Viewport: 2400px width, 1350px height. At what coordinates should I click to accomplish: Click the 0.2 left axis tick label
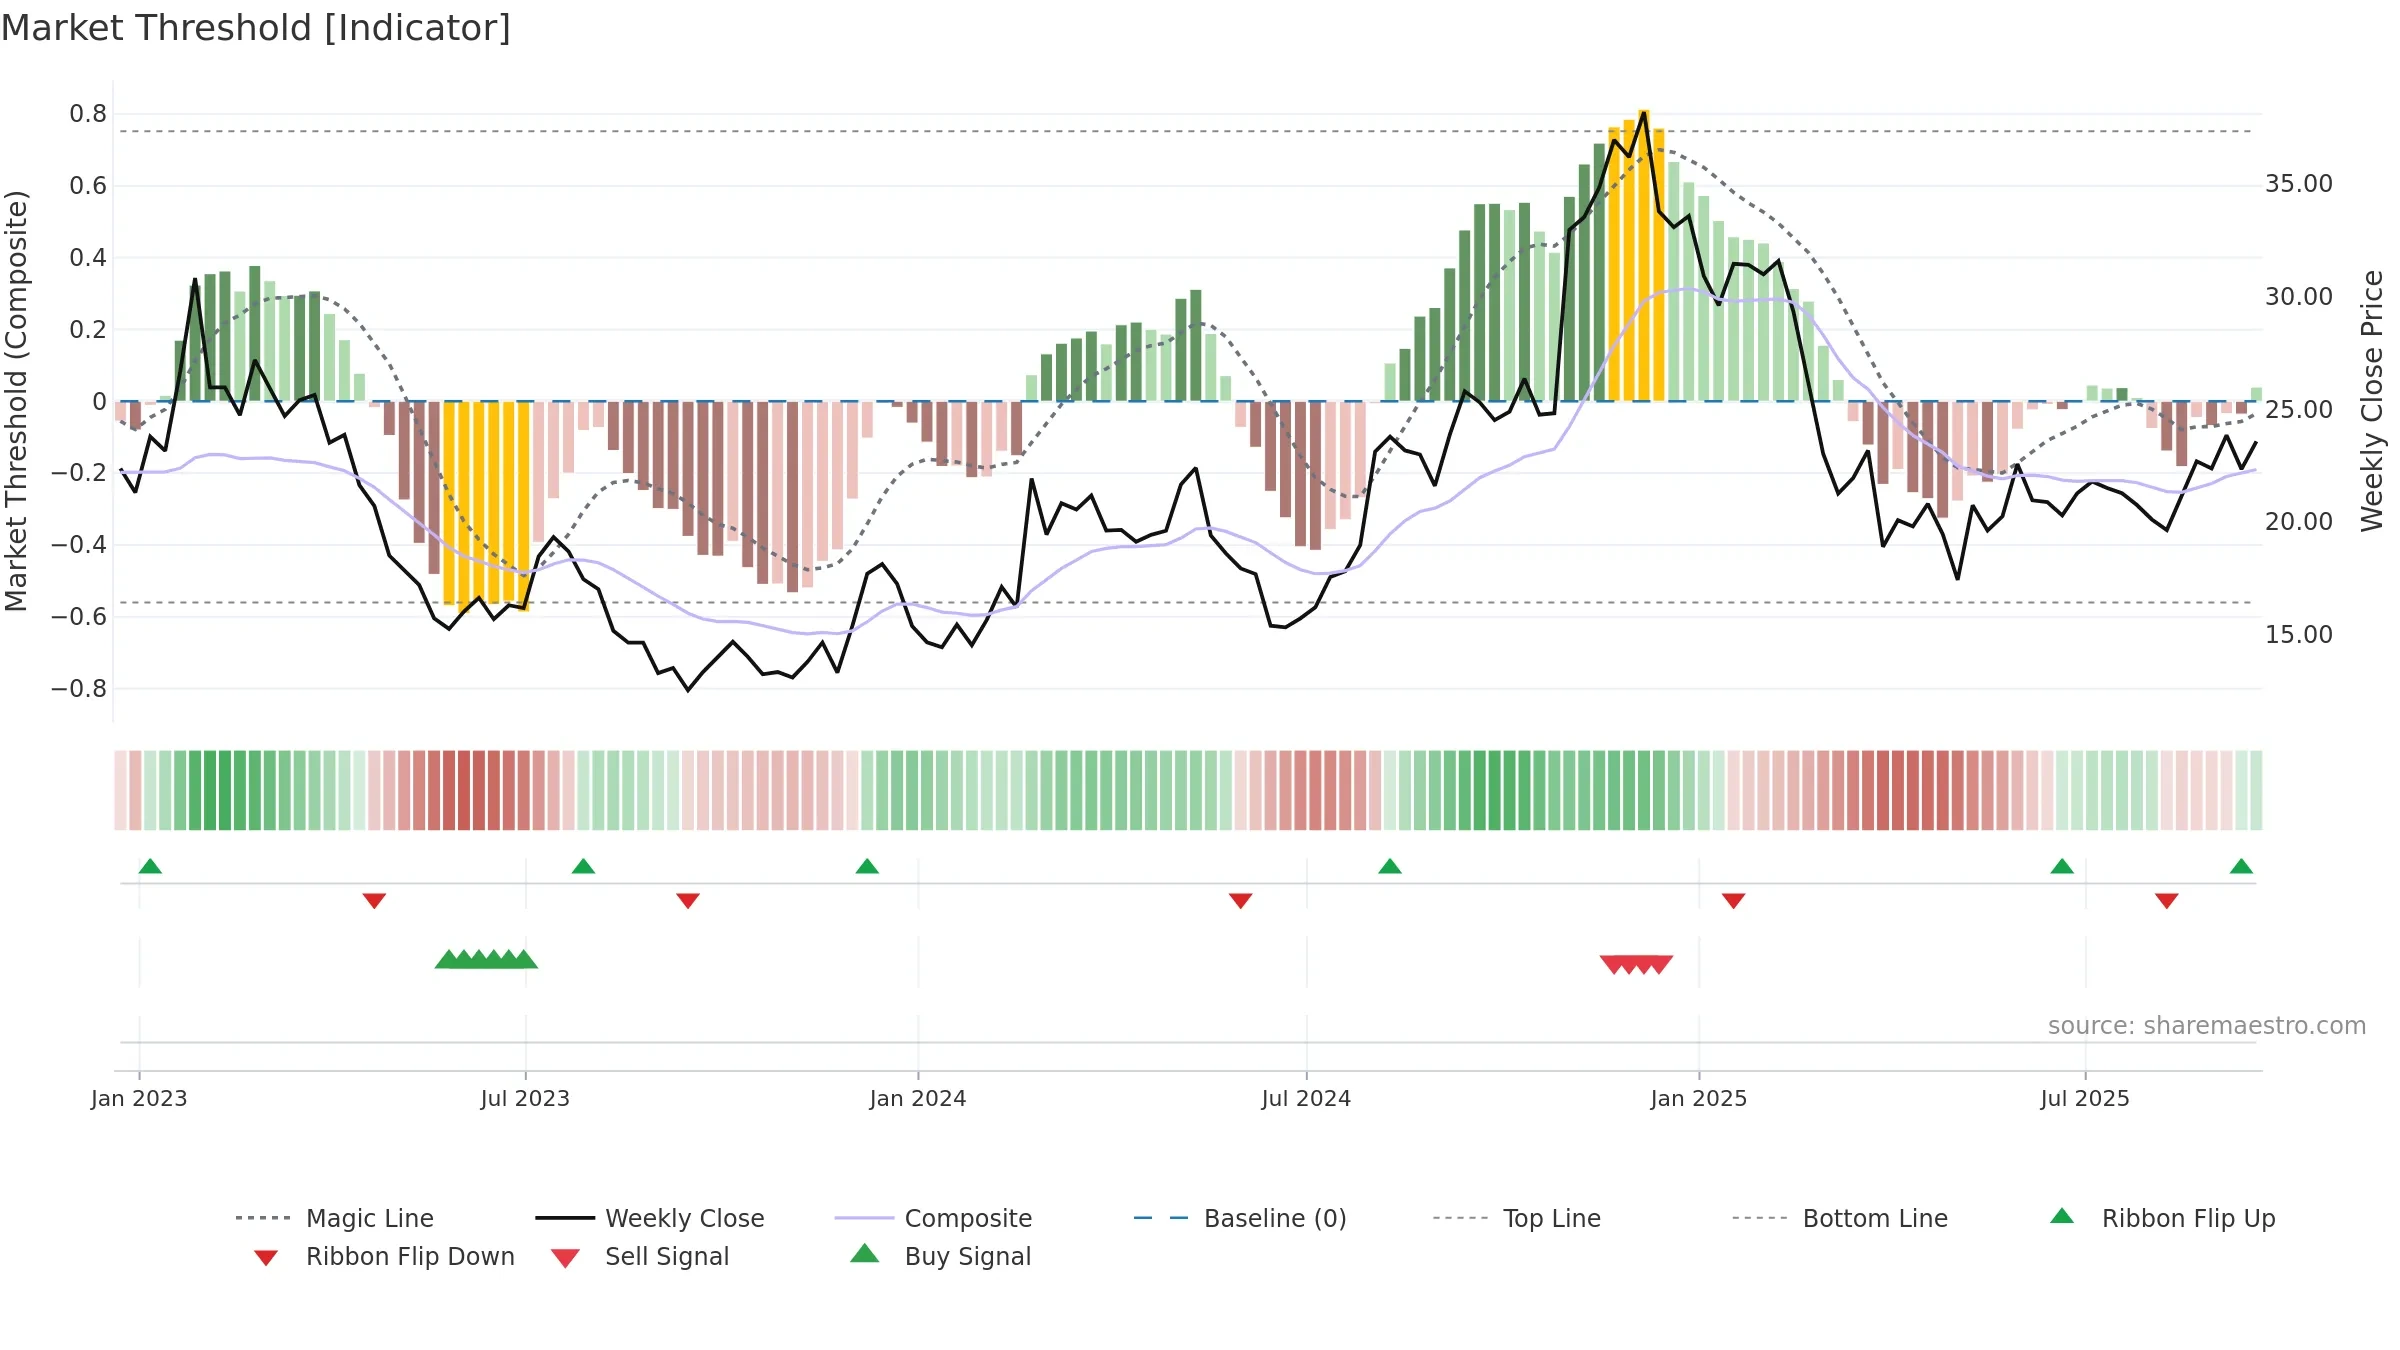[x=88, y=330]
